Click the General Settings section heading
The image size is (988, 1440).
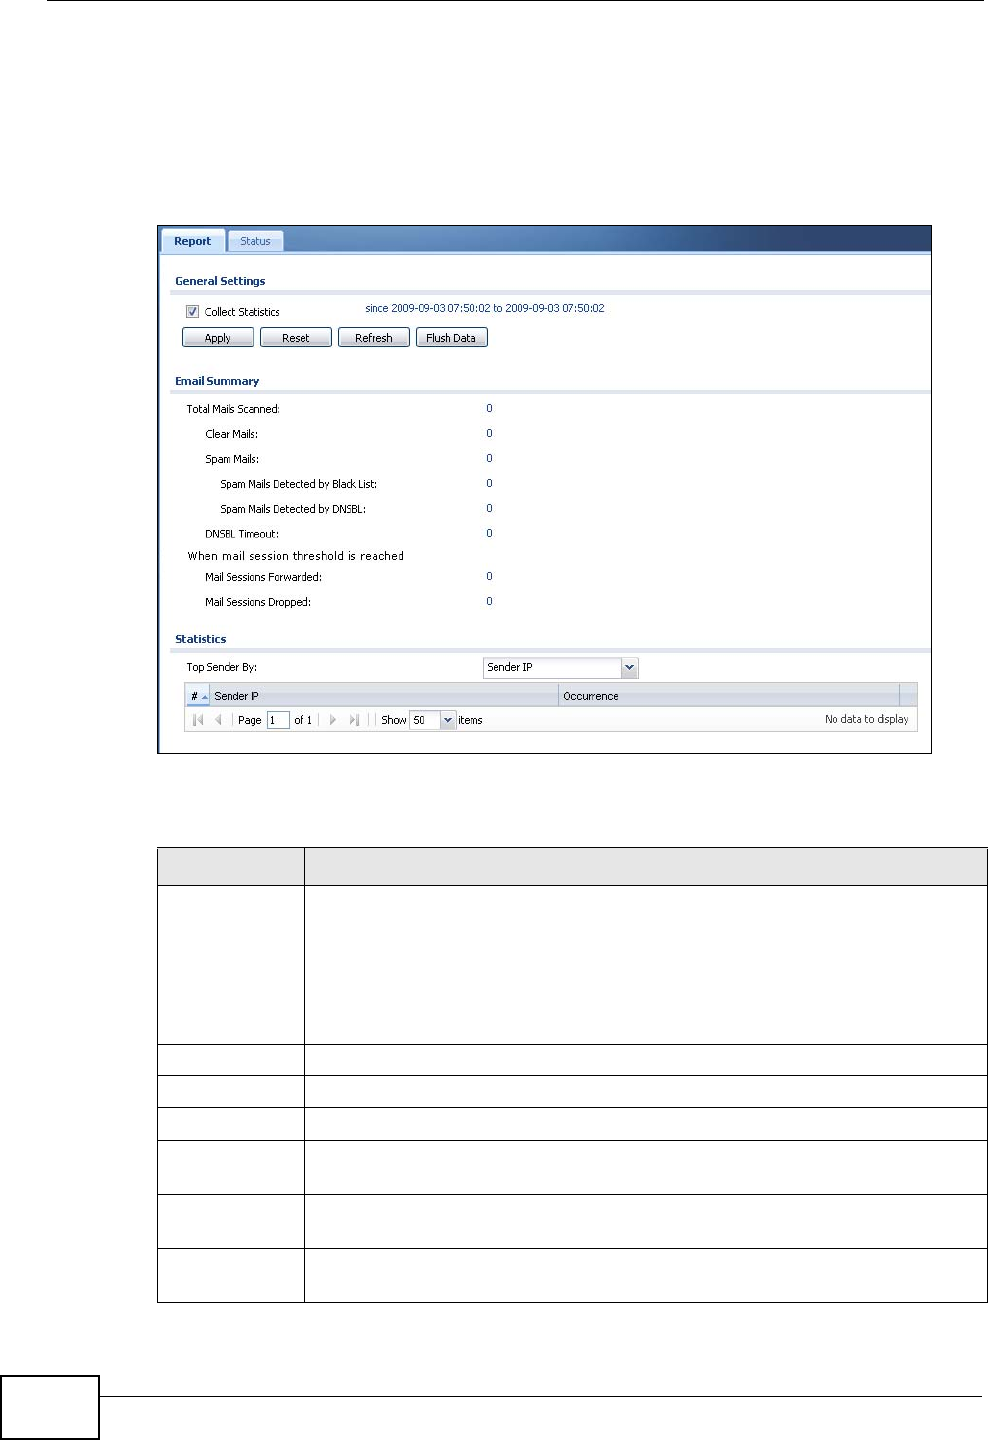click(220, 281)
